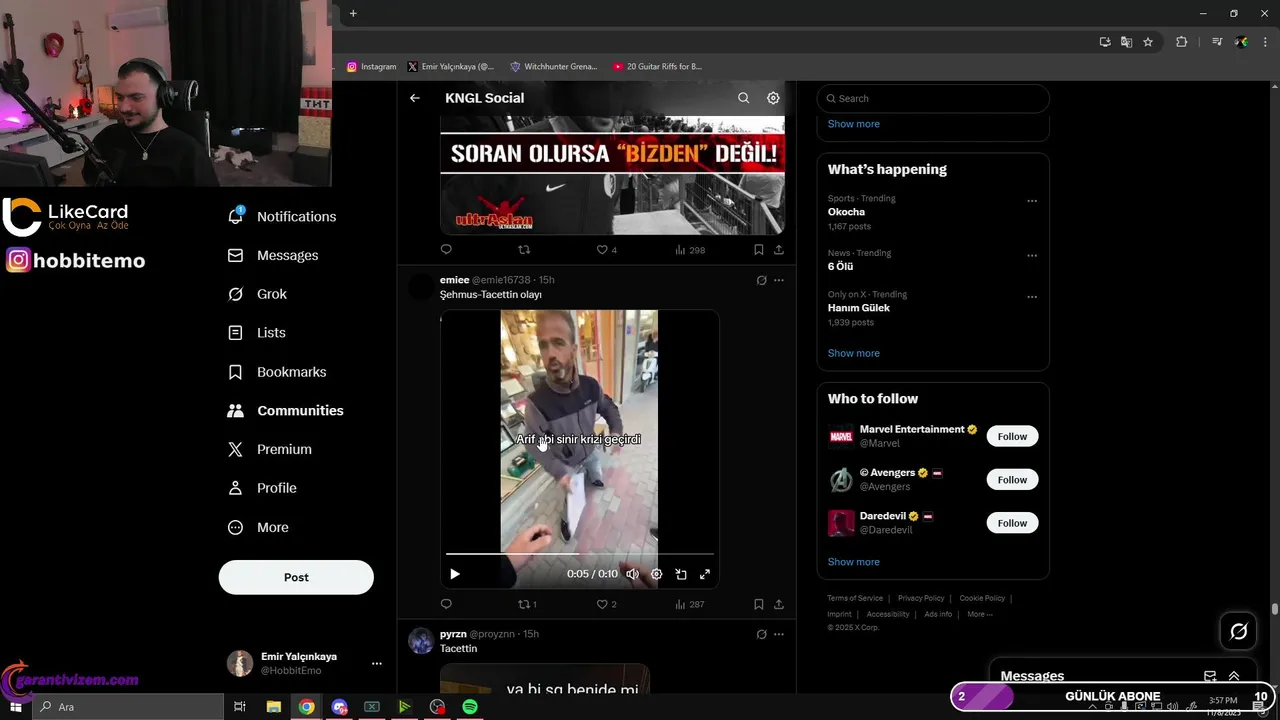
Task: Select Communities in the sidebar
Action: pos(286,411)
